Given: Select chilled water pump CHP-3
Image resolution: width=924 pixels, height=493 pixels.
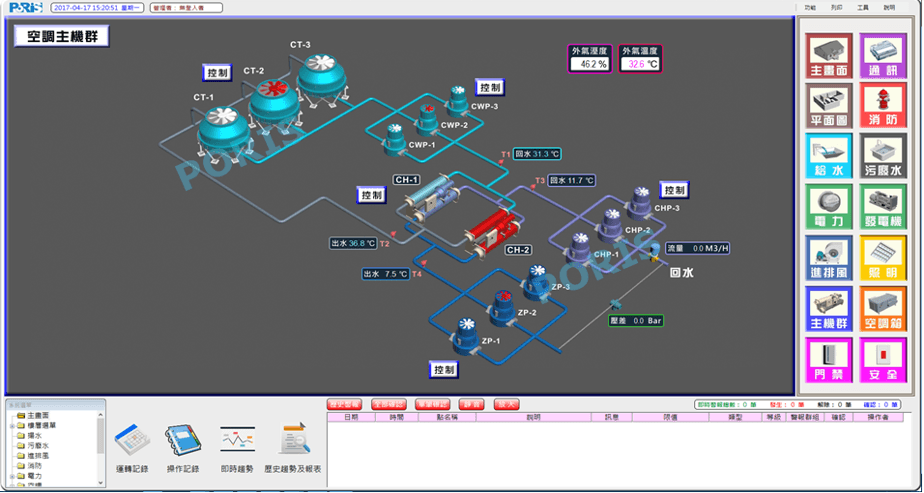Looking at the screenshot, I should click(641, 204).
